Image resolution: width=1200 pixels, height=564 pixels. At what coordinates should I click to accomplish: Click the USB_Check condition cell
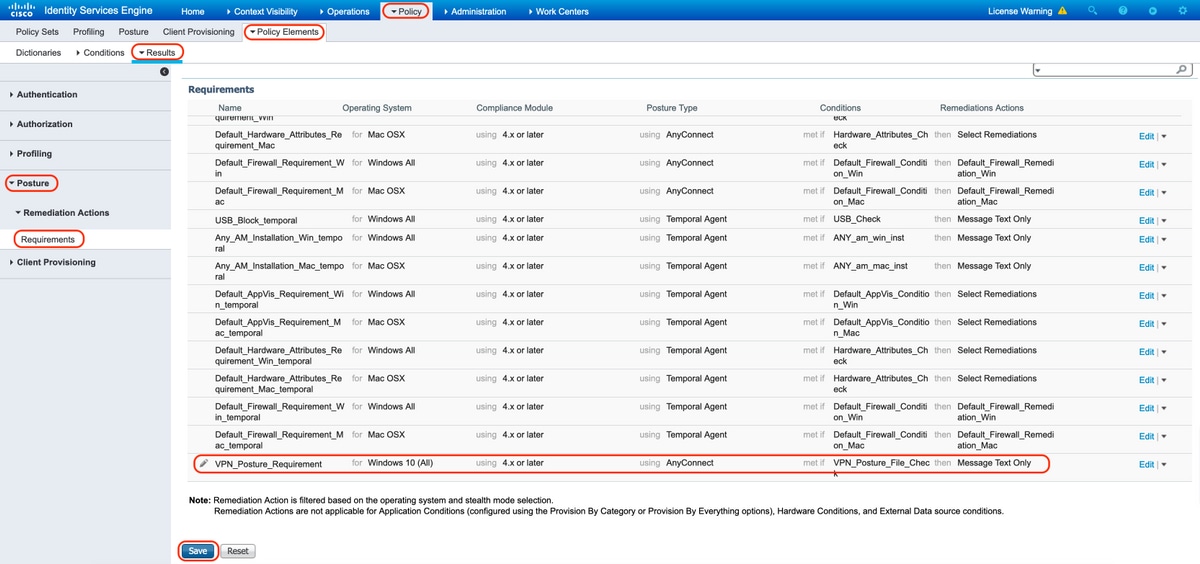tap(857, 219)
